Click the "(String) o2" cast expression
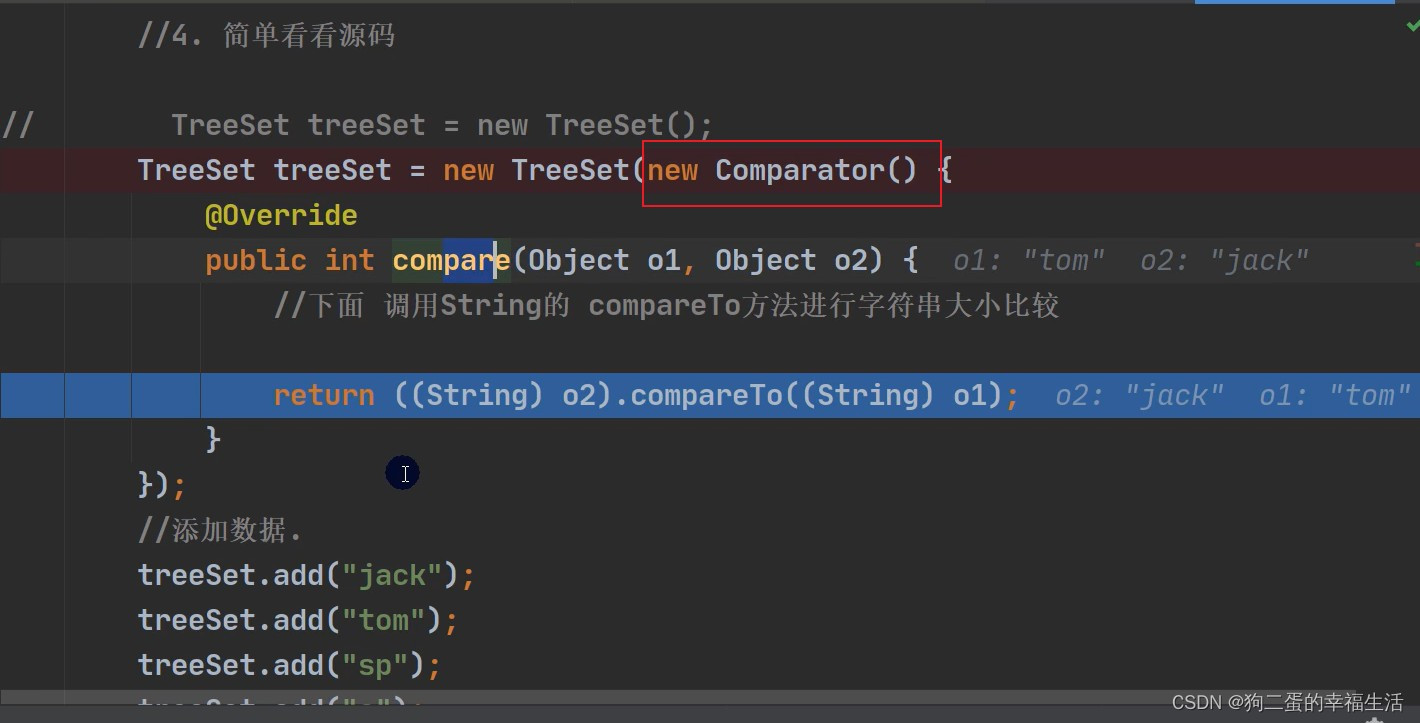This screenshot has height=723, width=1420. click(x=503, y=396)
